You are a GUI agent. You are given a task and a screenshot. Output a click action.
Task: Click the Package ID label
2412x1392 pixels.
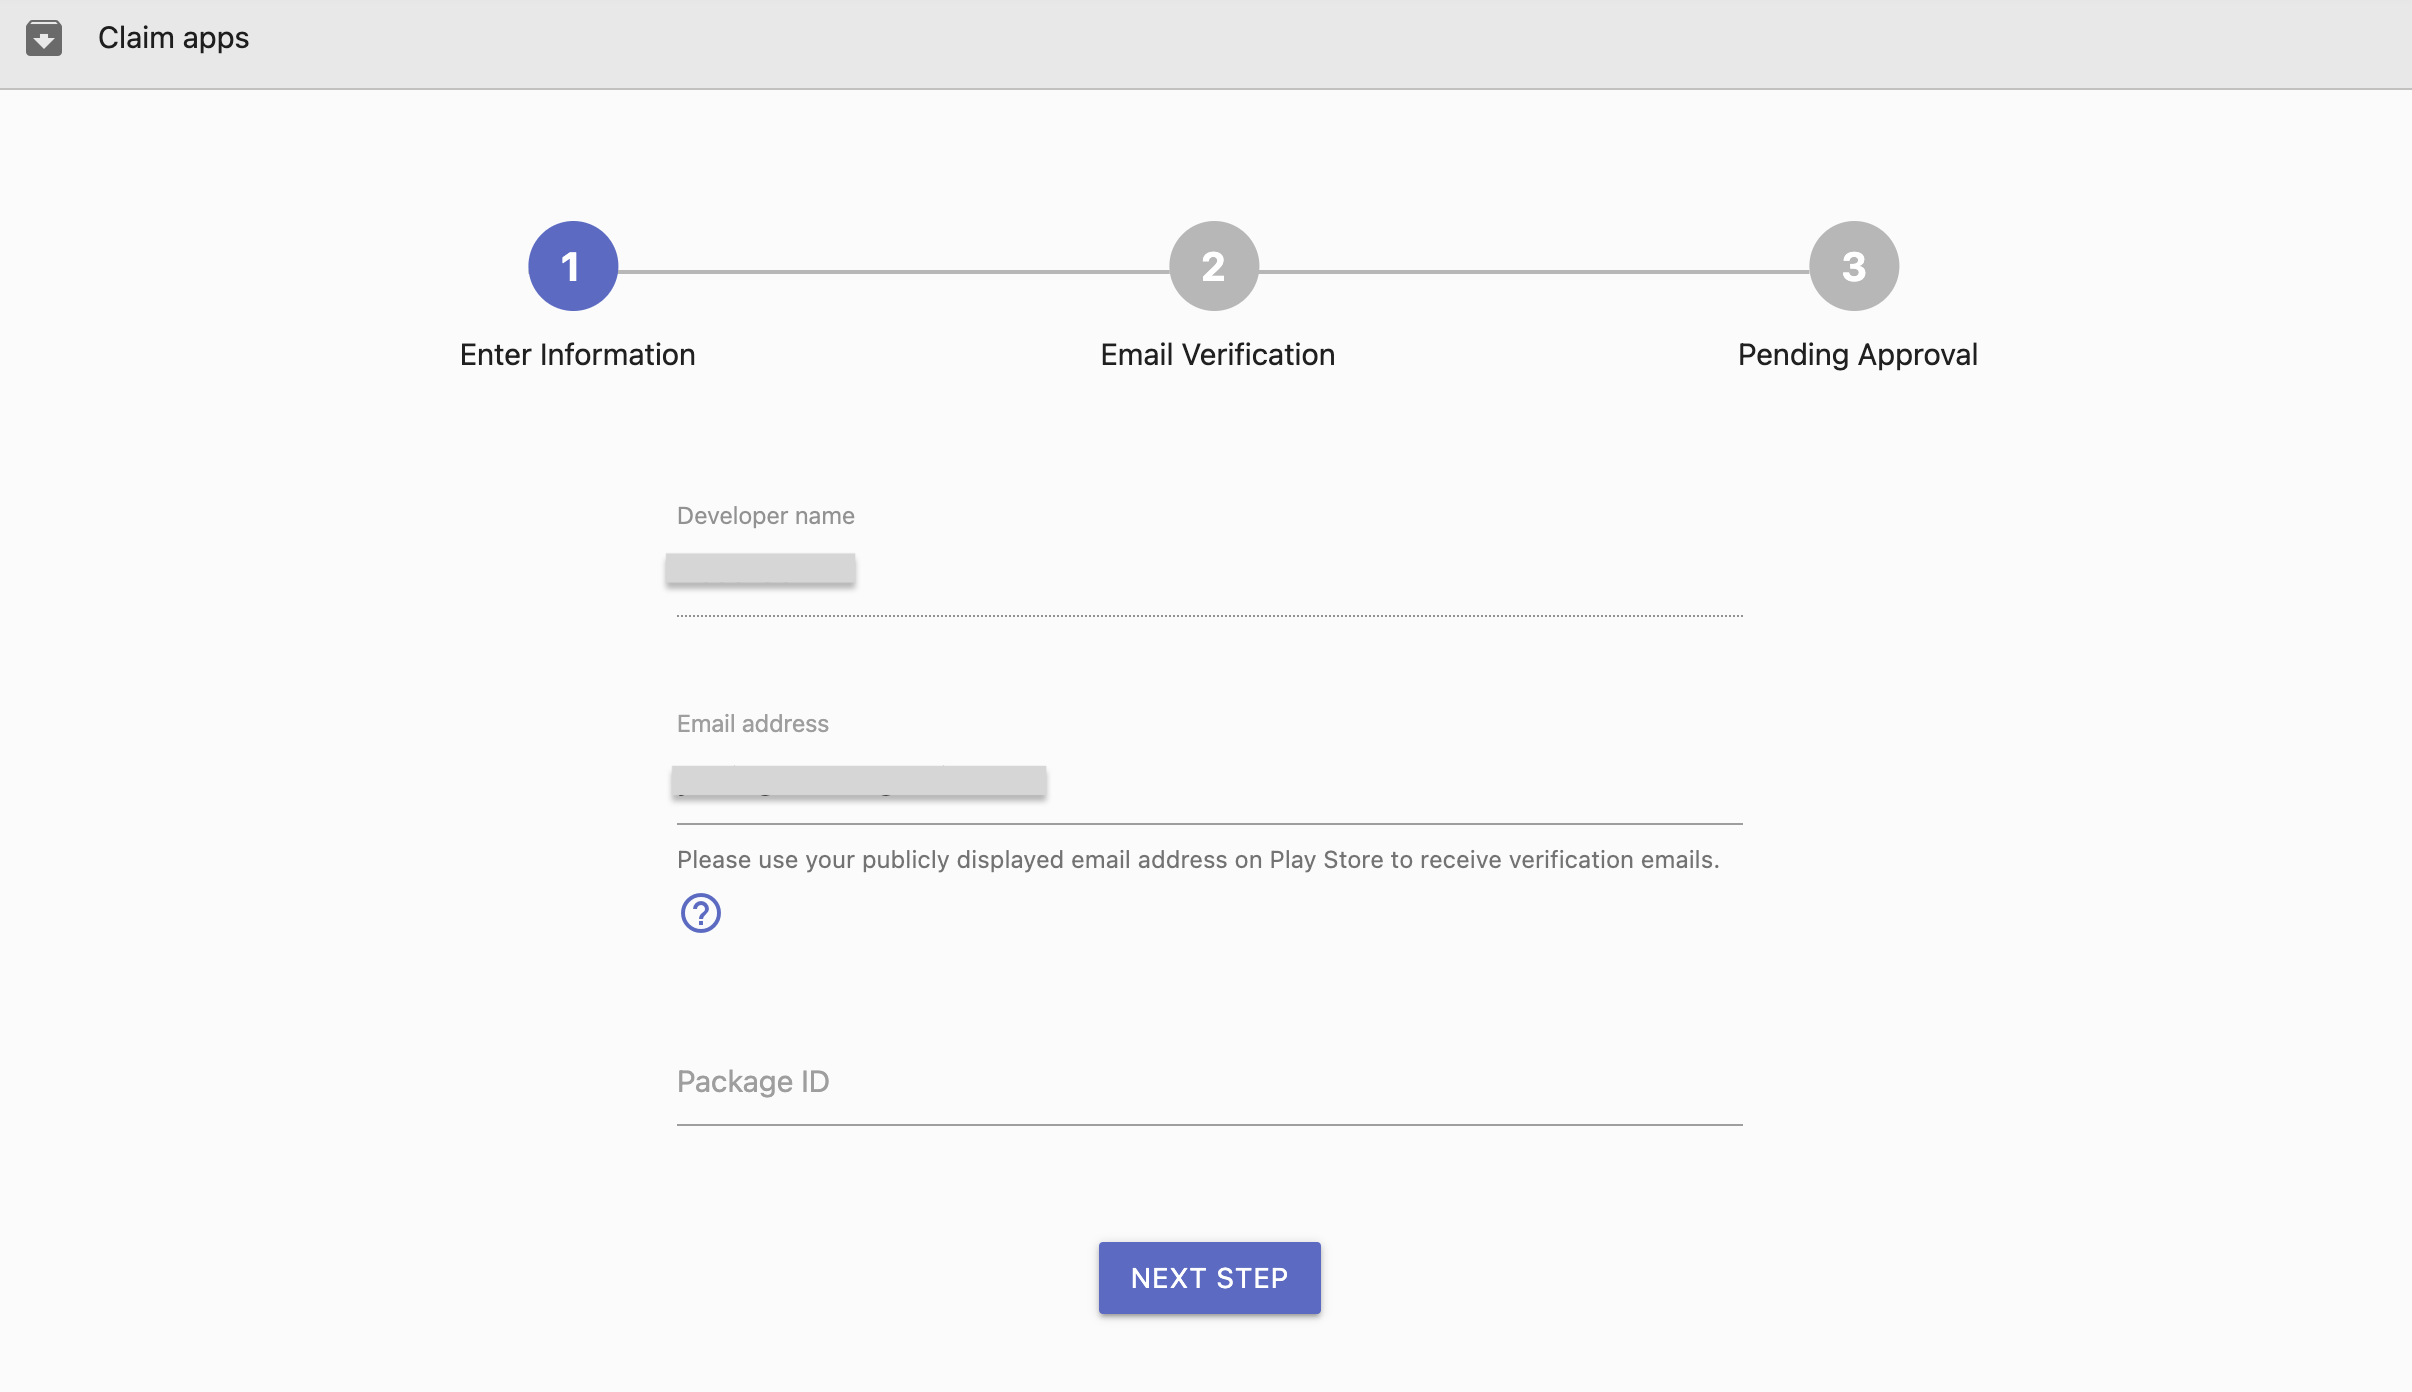tap(753, 1081)
